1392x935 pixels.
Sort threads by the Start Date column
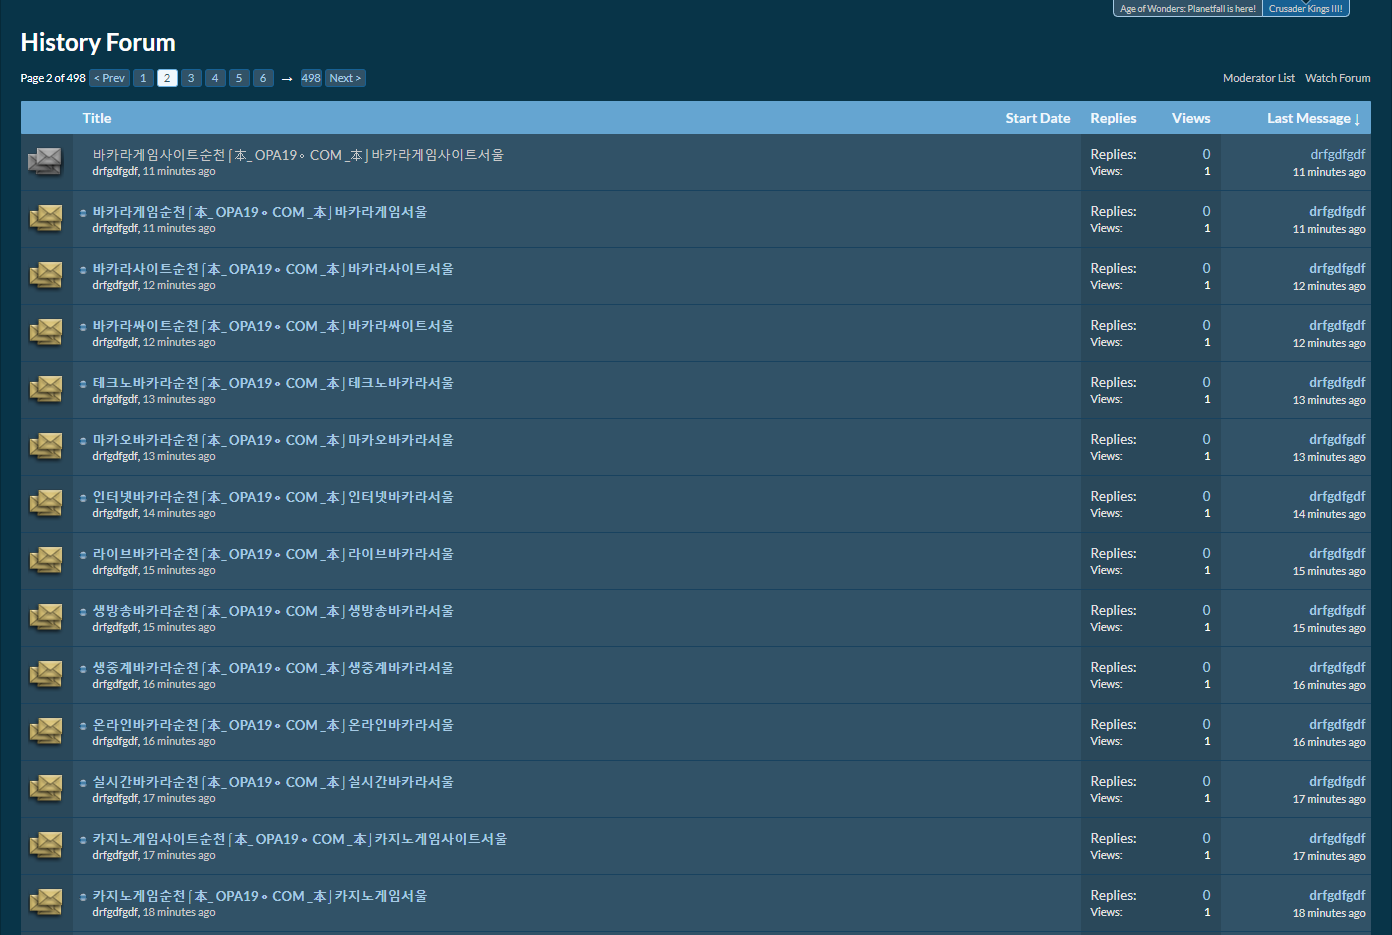(x=1037, y=118)
